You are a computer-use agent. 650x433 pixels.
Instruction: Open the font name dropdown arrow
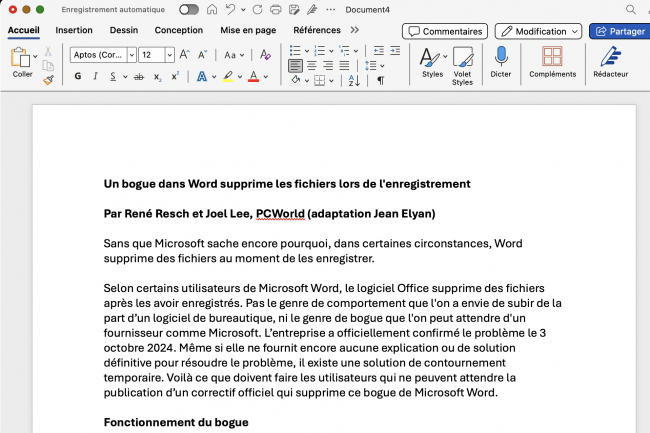(132, 55)
